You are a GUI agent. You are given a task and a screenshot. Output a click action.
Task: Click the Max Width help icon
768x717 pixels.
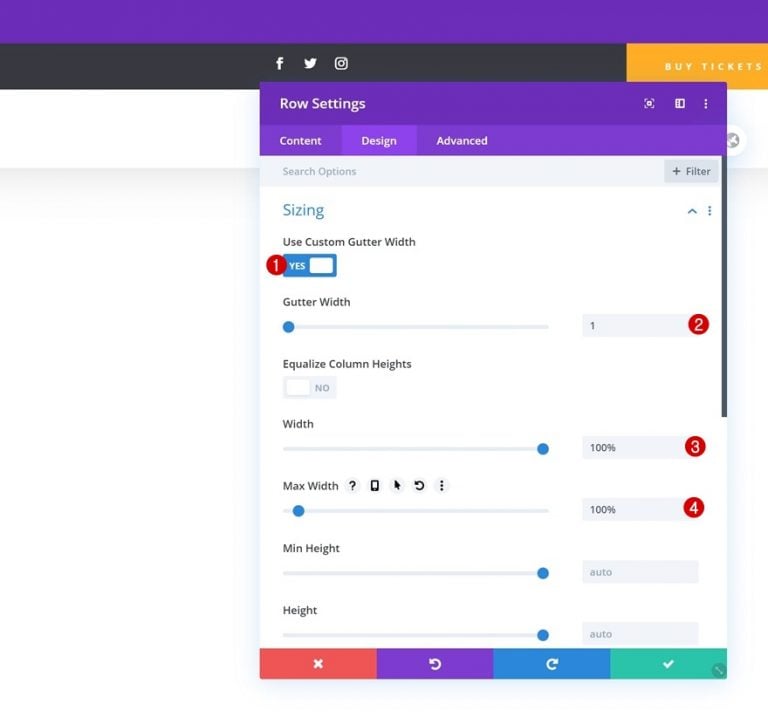pos(352,485)
